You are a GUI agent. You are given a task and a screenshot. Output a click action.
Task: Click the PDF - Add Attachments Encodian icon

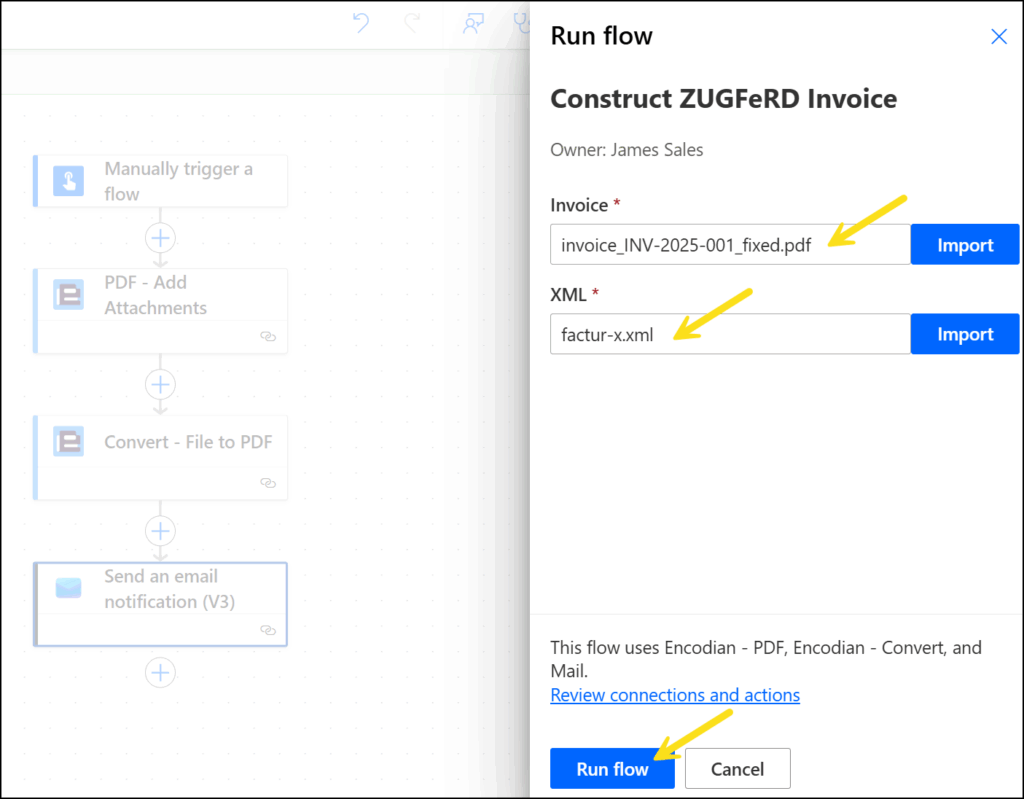click(68, 295)
